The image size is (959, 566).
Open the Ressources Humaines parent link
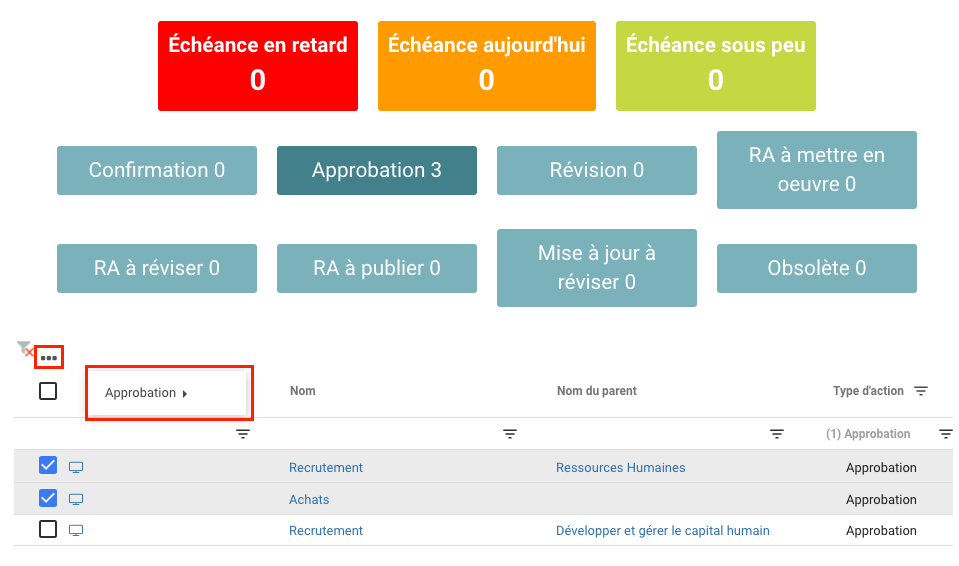click(620, 467)
